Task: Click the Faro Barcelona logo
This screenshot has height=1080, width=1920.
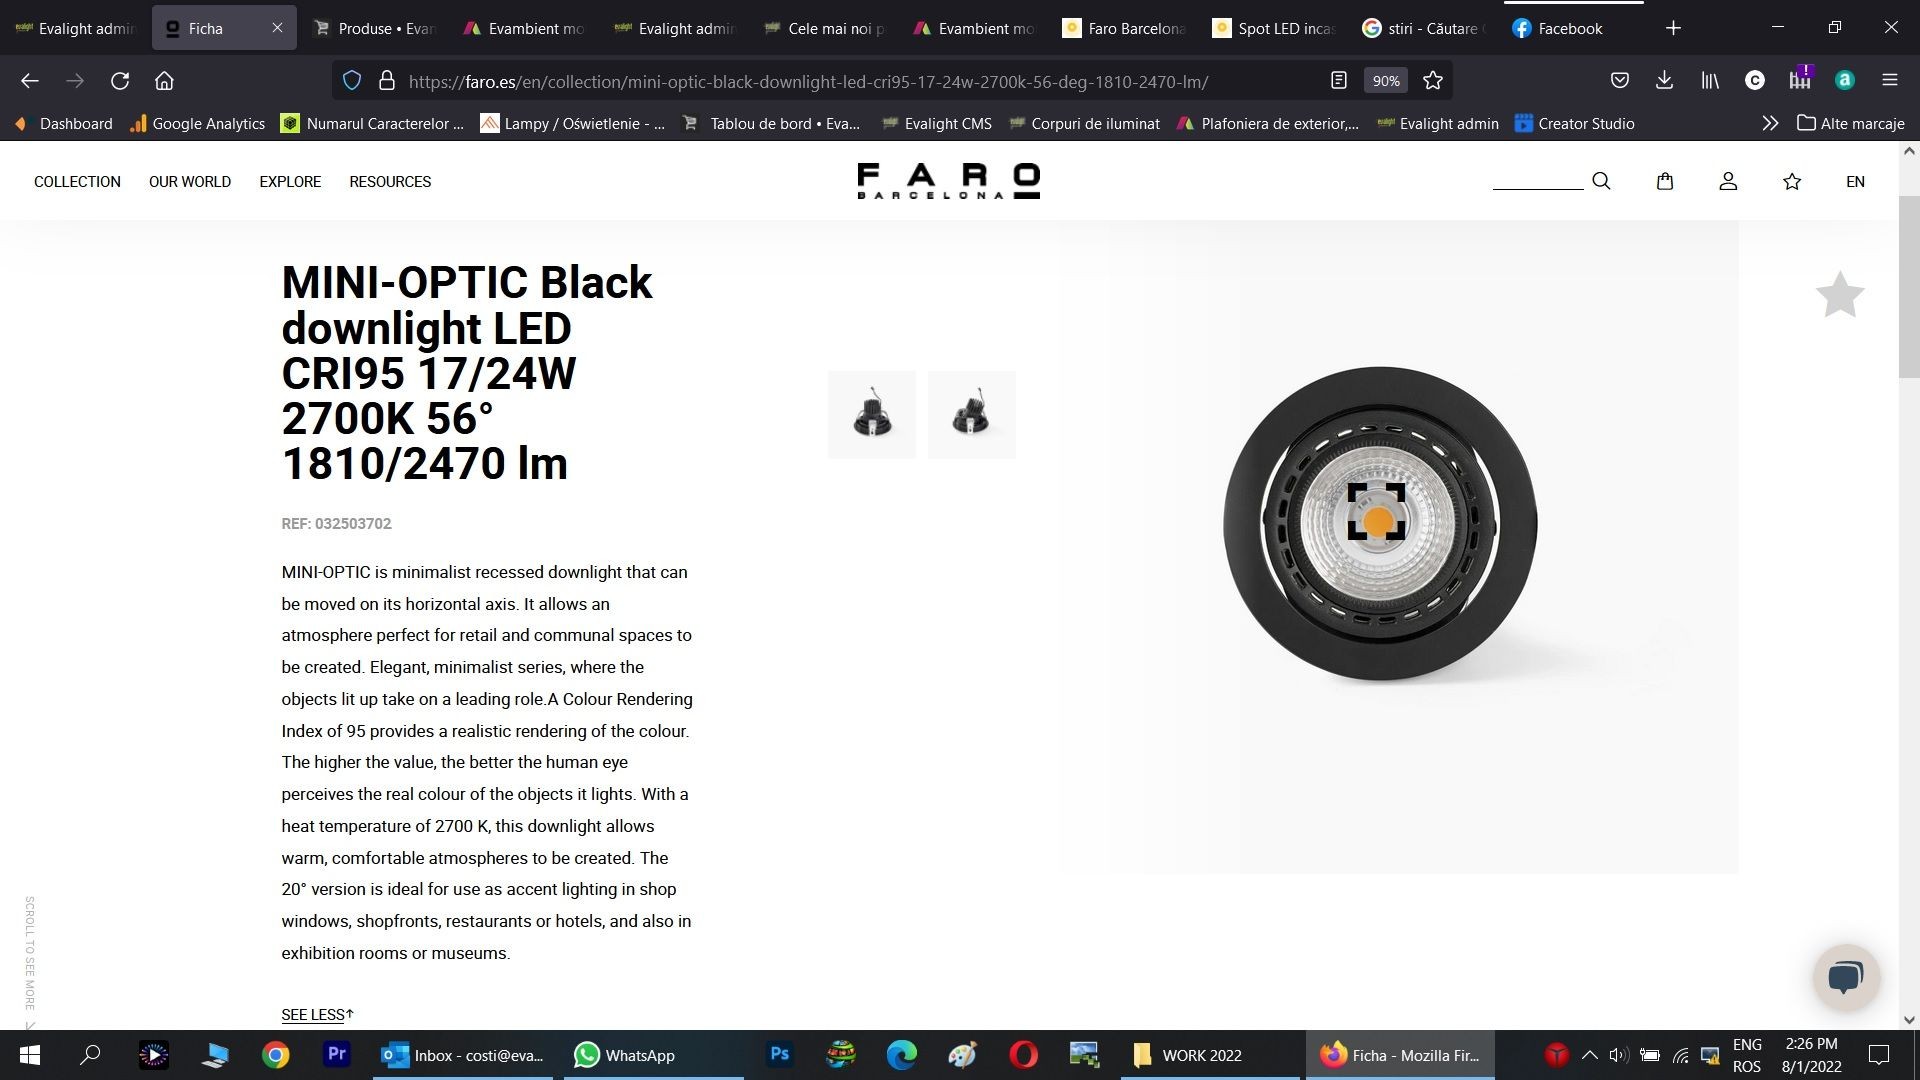Action: (948, 181)
